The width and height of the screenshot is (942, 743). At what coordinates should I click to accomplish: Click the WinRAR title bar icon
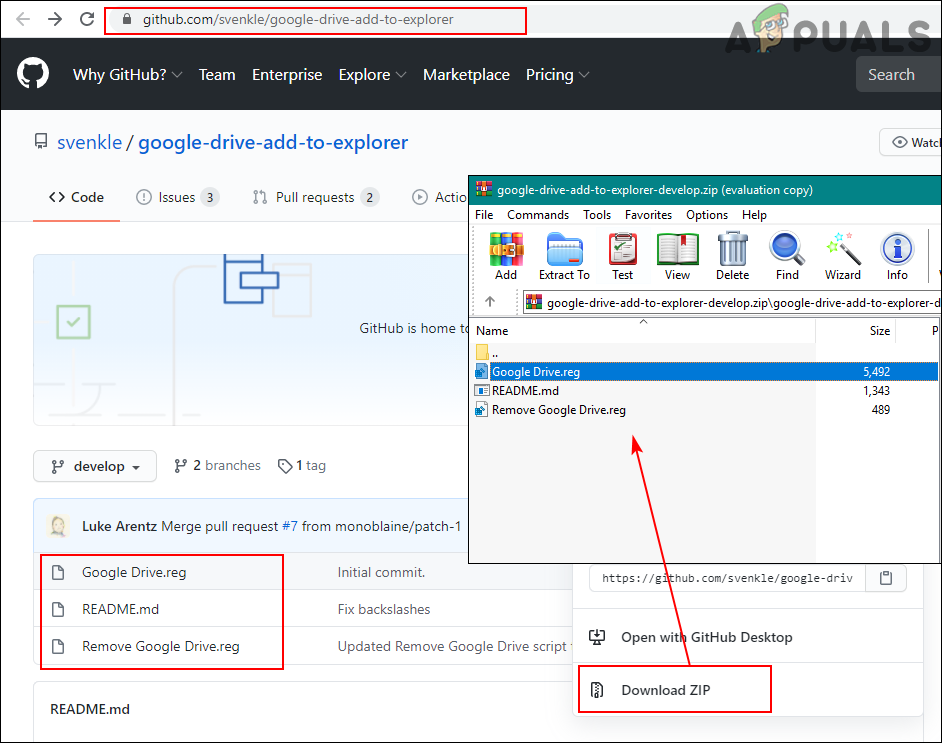pos(484,189)
